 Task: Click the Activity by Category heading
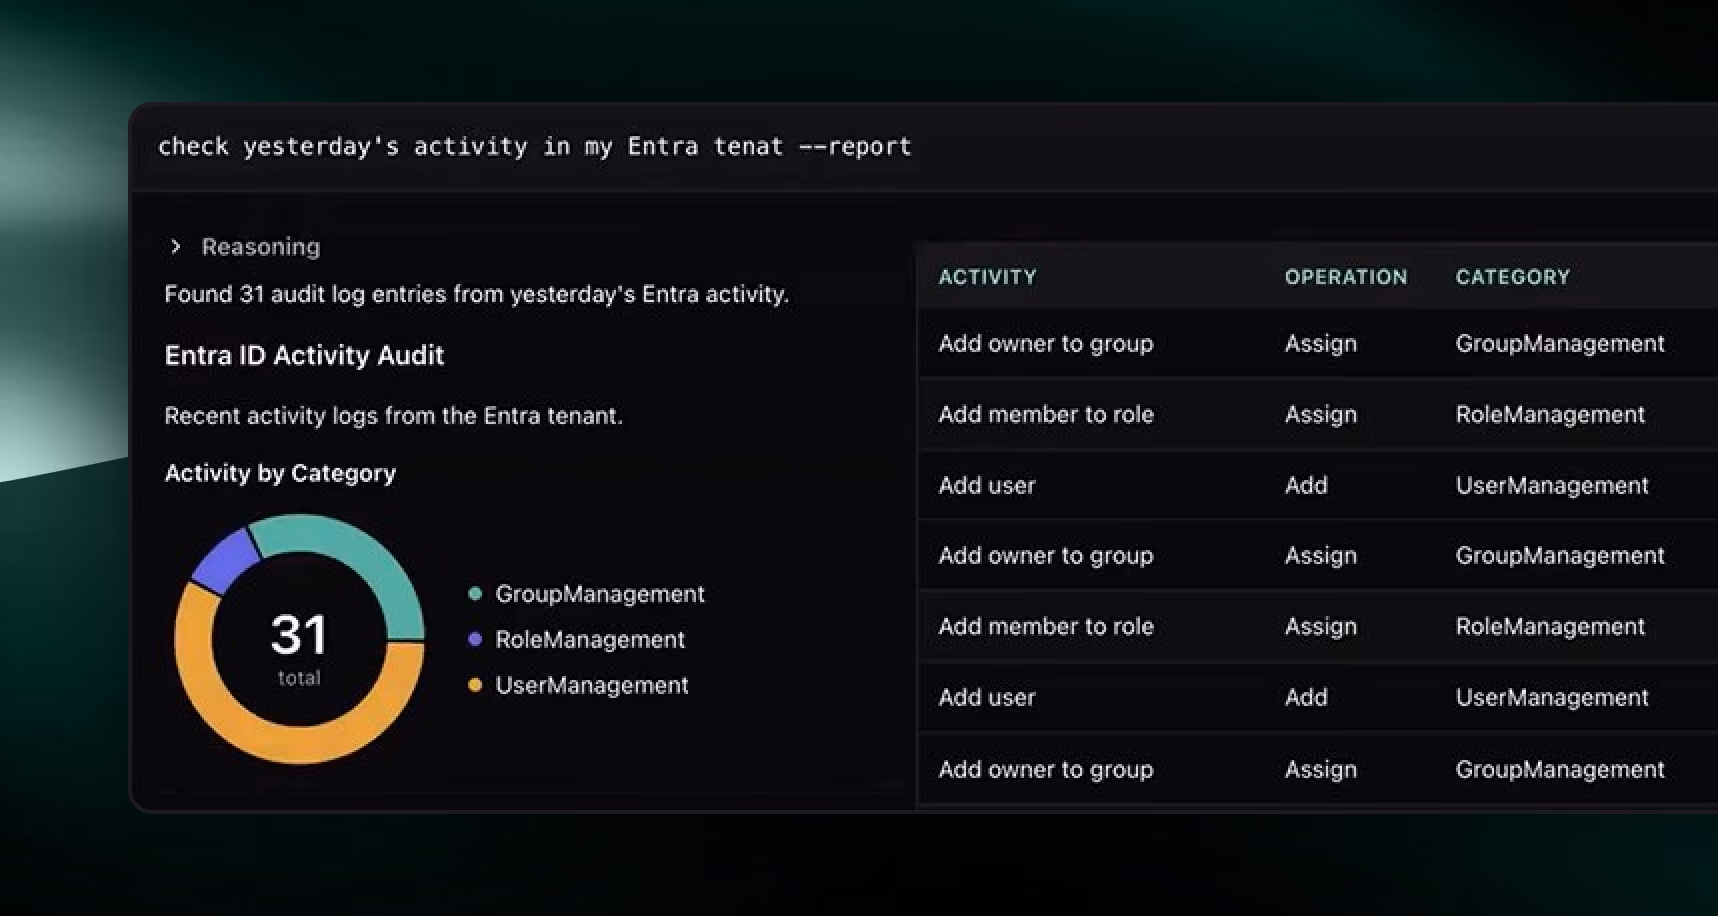[280, 473]
